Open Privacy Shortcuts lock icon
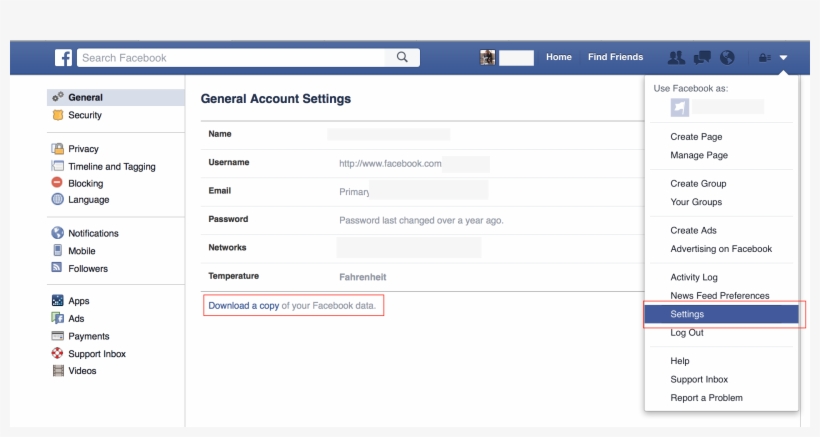The height and width of the screenshot is (437, 820). pyautogui.click(x=765, y=58)
